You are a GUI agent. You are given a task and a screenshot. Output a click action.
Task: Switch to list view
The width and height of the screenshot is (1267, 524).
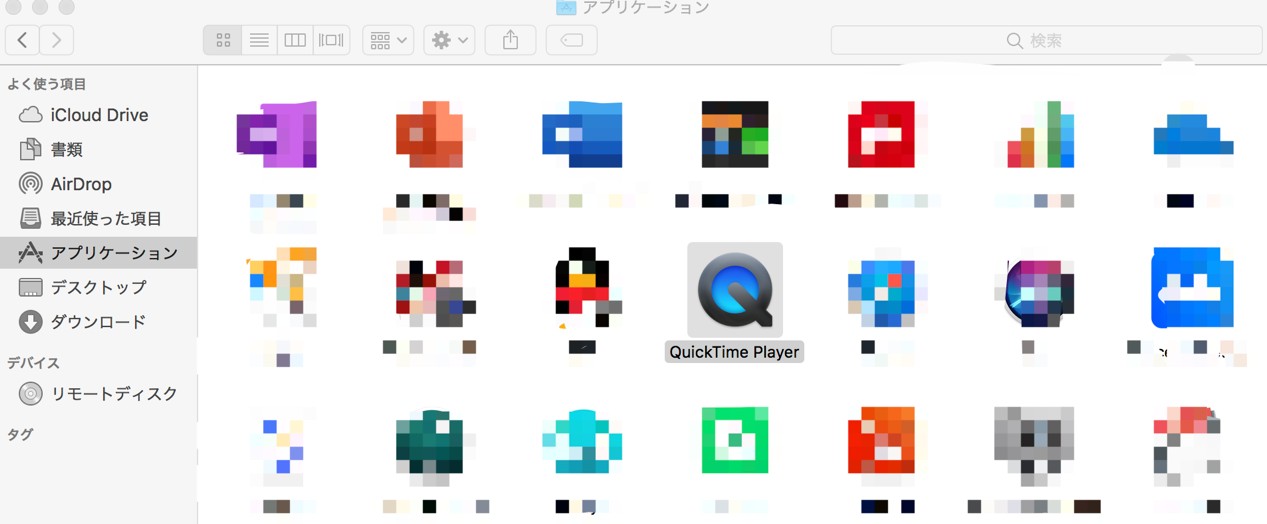[259, 40]
